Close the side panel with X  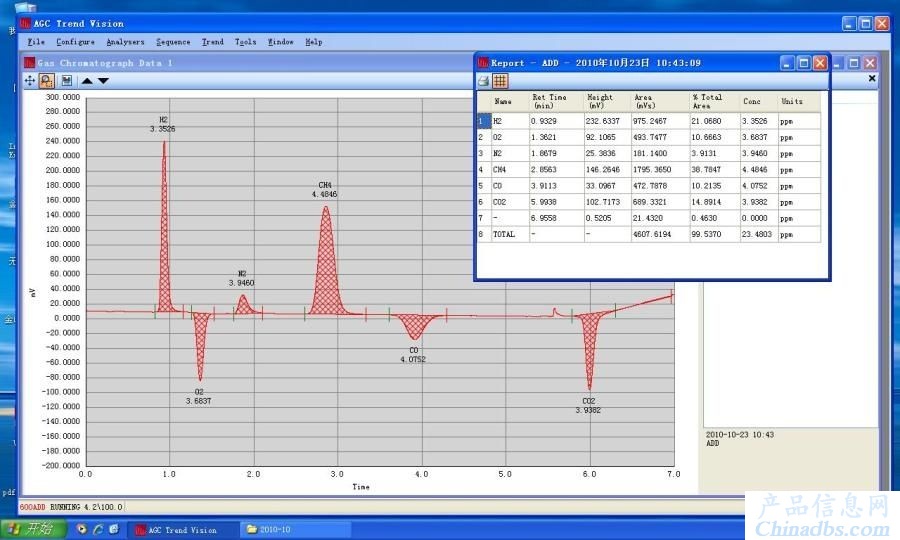point(872,78)
